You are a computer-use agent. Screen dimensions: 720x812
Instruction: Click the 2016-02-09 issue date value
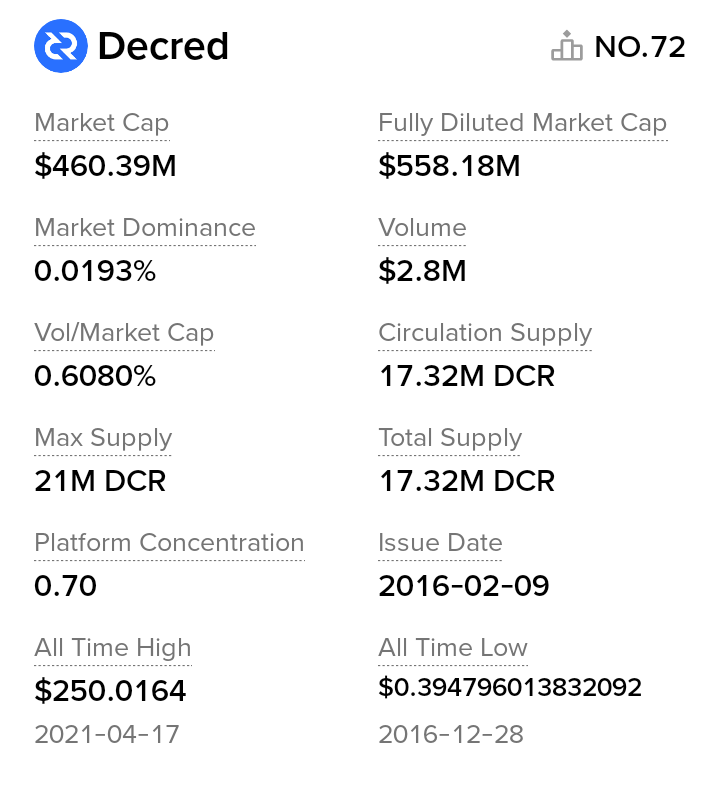[464, 586]
